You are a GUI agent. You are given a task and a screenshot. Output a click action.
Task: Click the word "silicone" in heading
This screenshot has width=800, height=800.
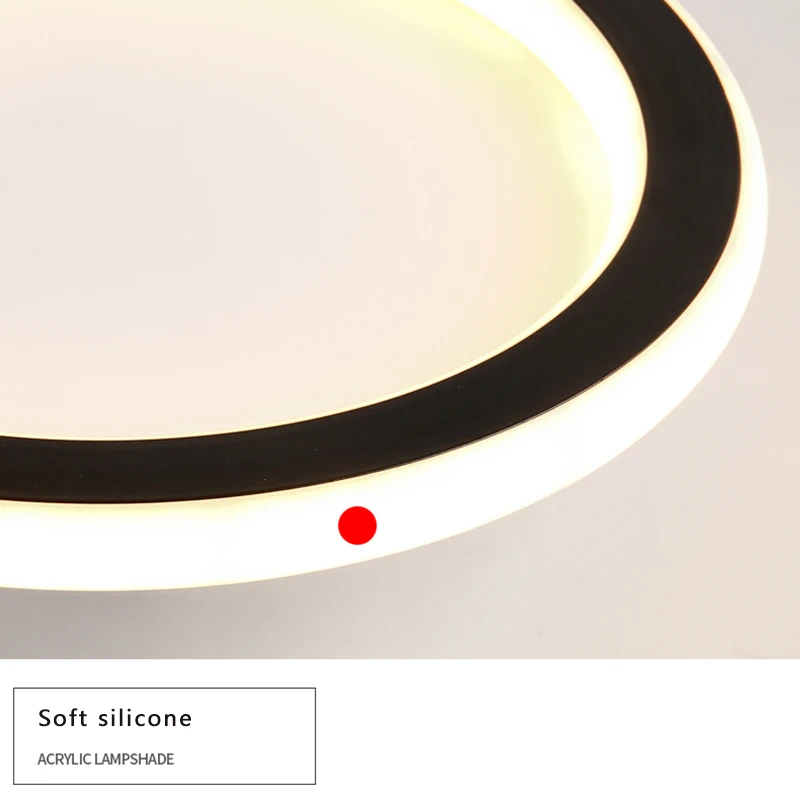(x=145, y=718)
